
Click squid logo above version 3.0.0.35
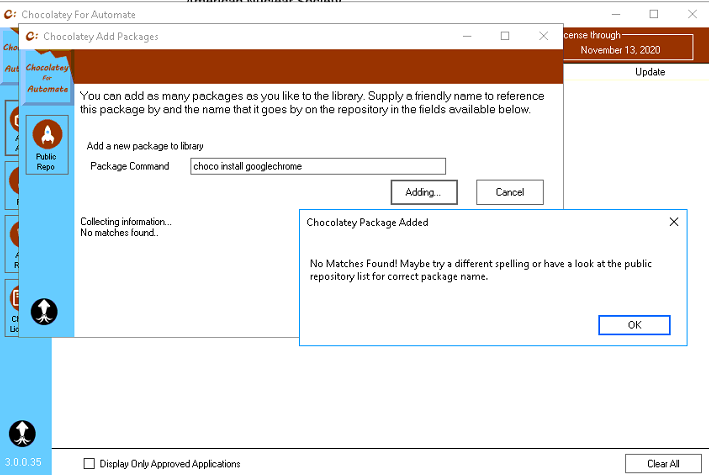22,433
